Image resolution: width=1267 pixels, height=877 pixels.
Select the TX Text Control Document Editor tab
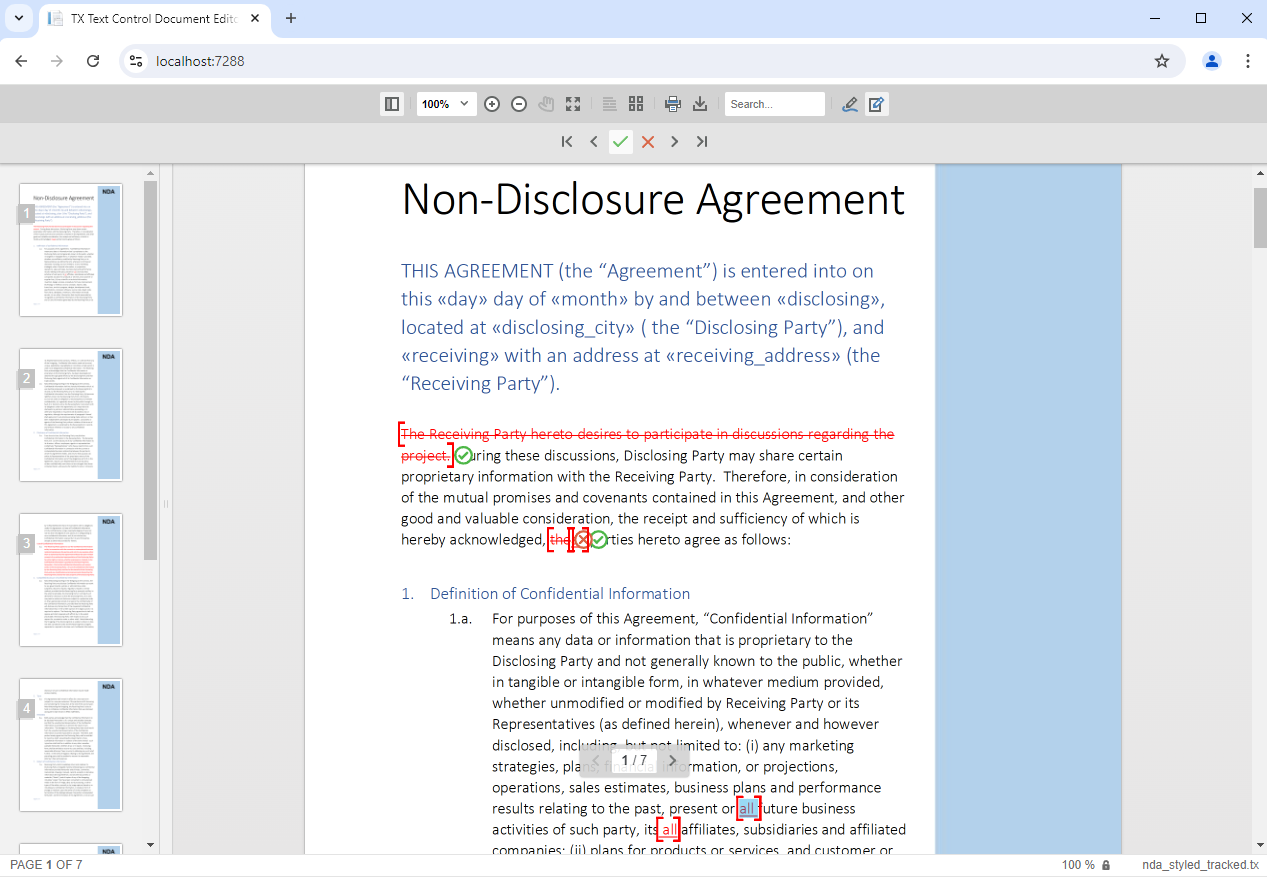coord(155,19)
